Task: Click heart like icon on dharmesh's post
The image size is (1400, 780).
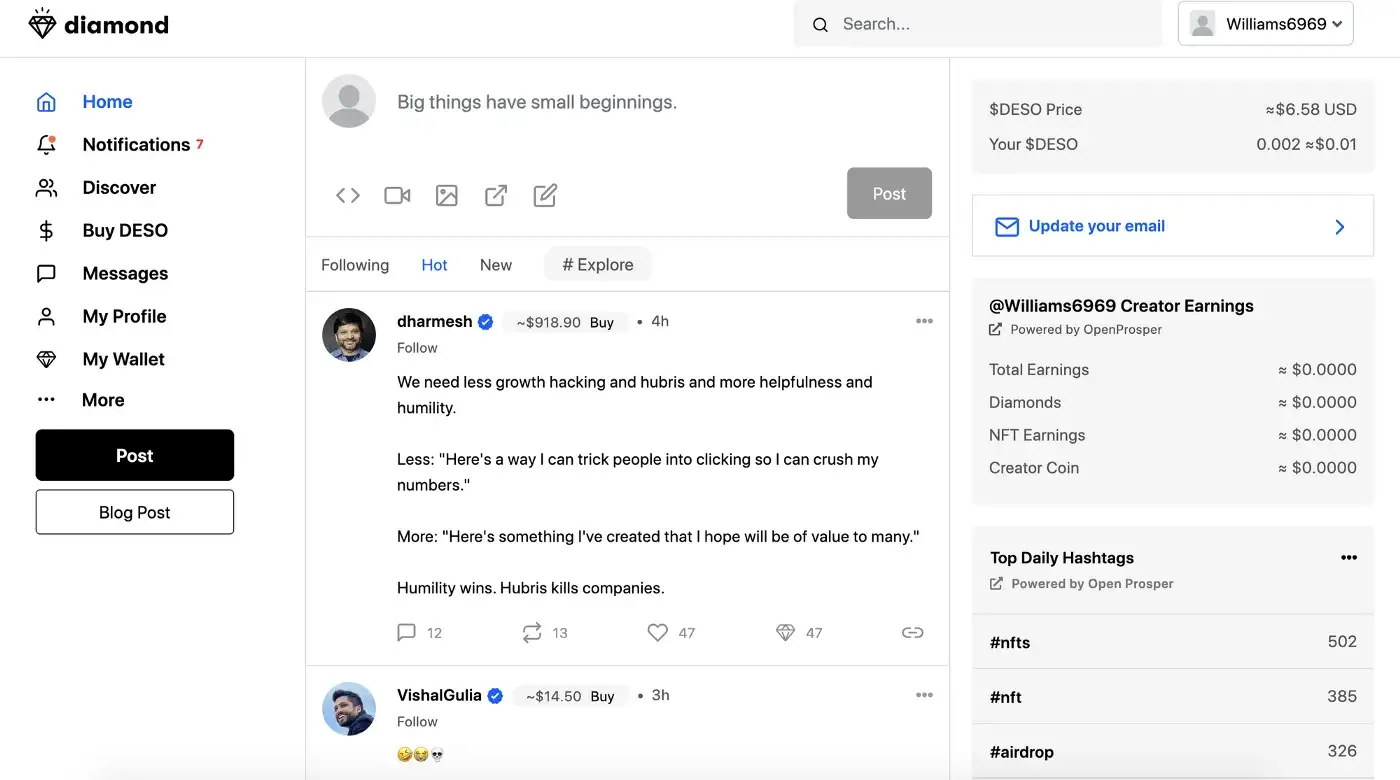Action: (x=657, y=632)
